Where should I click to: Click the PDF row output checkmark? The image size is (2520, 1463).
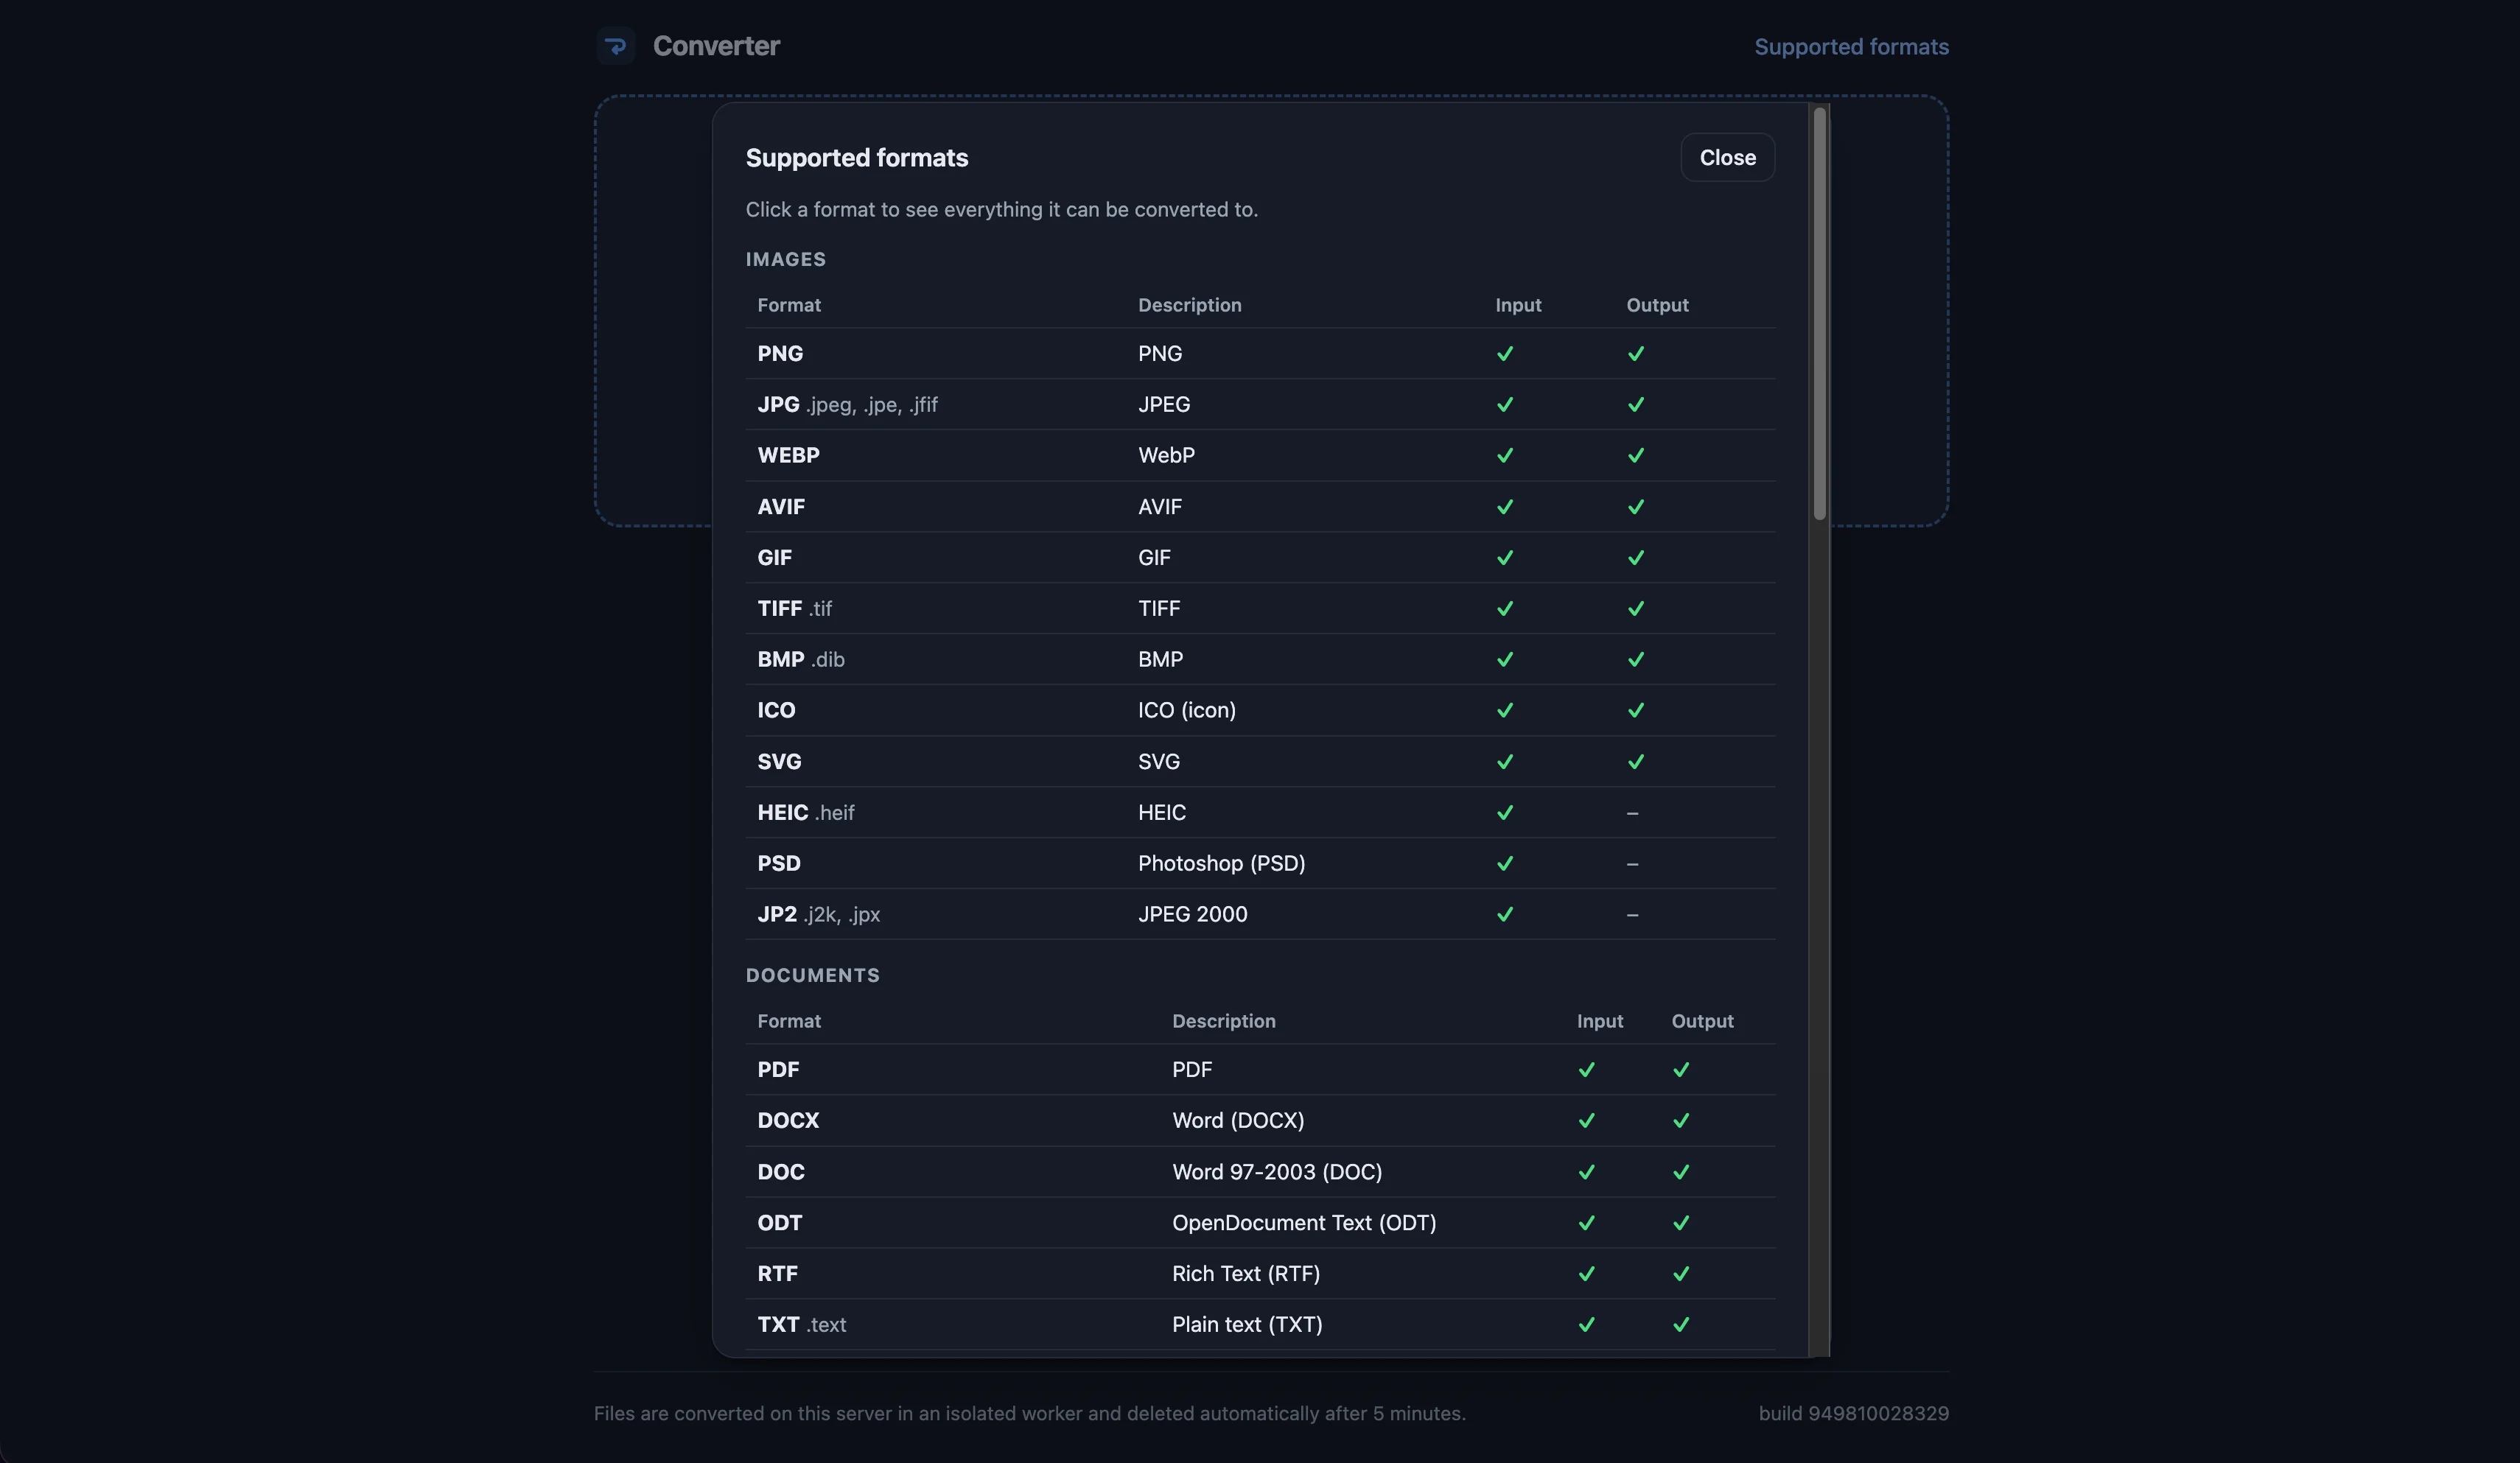(1680, 1070)
